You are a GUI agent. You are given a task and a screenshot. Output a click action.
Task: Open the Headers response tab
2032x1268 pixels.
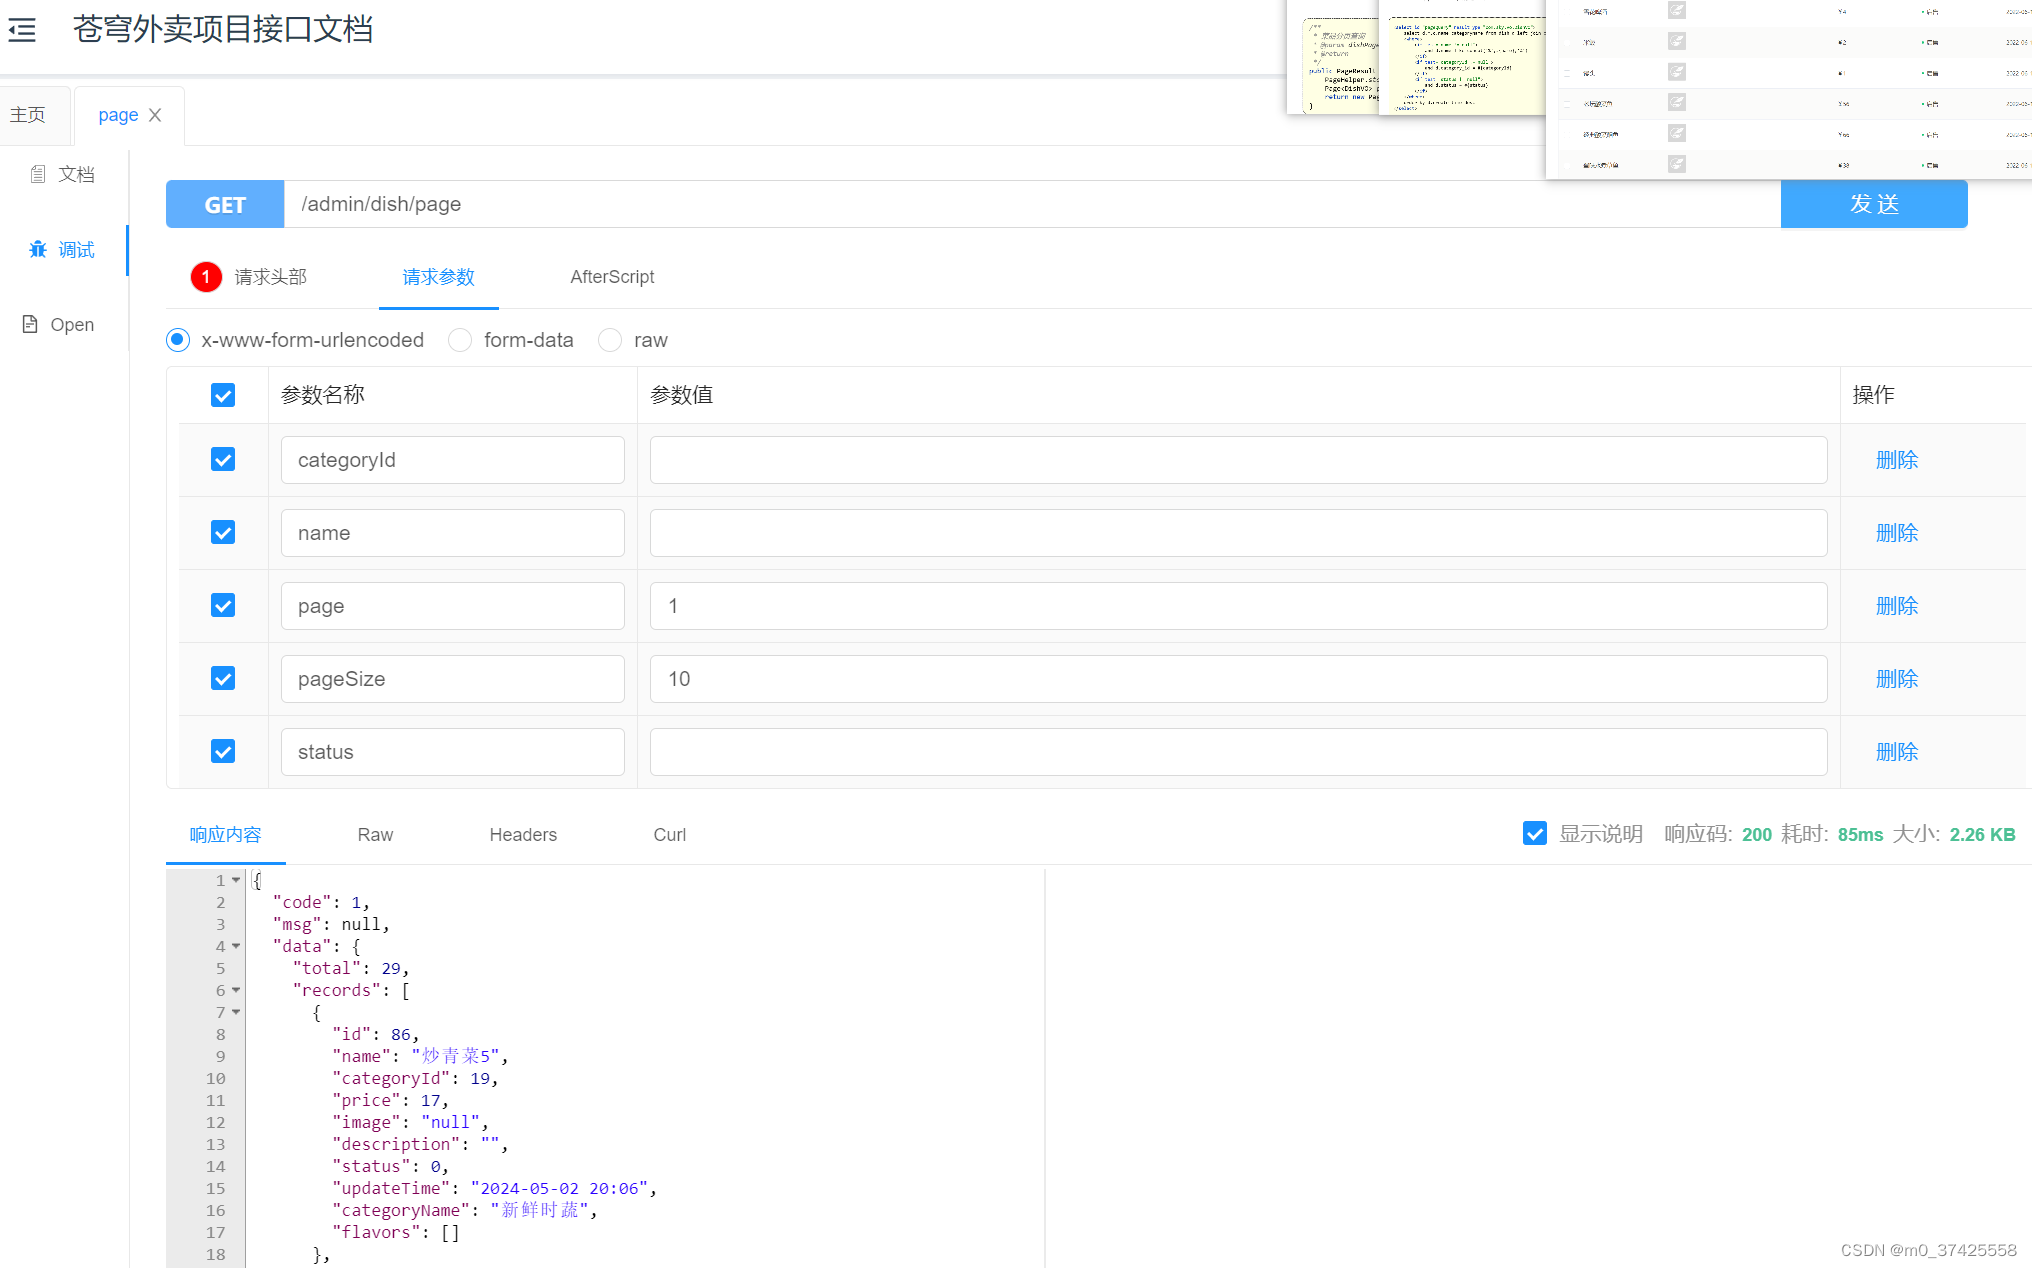click(x=523, y=834)
